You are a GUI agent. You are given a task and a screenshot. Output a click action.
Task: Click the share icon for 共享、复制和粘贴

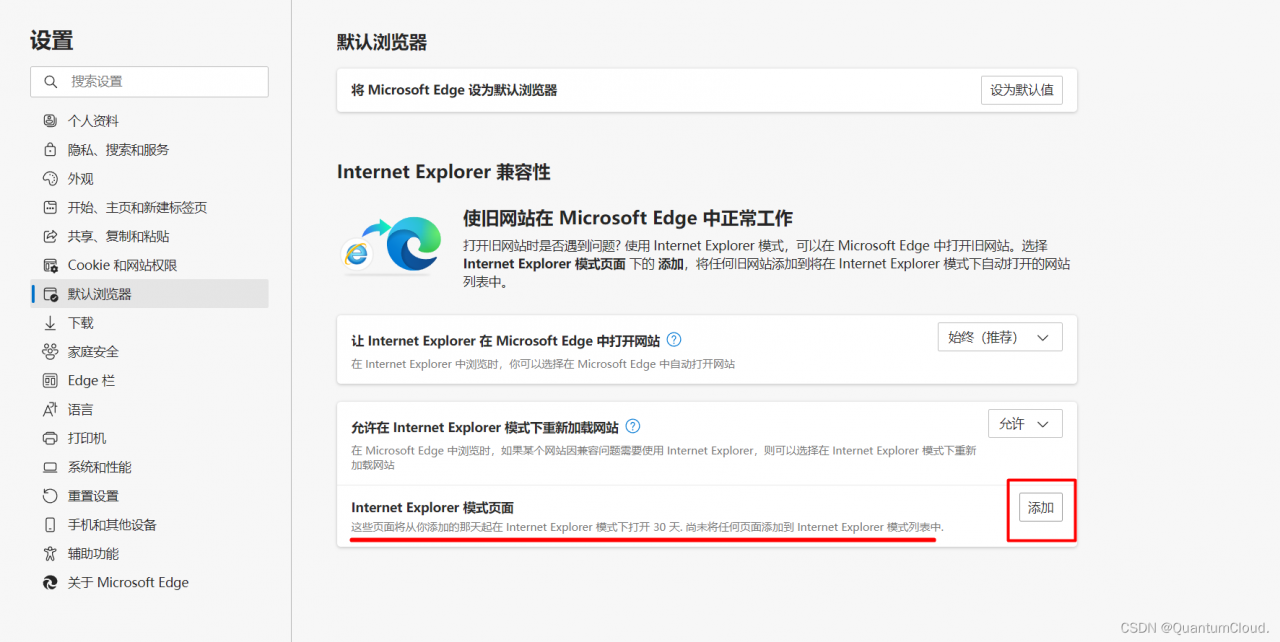pyautogui.click(x=50, y=237)
